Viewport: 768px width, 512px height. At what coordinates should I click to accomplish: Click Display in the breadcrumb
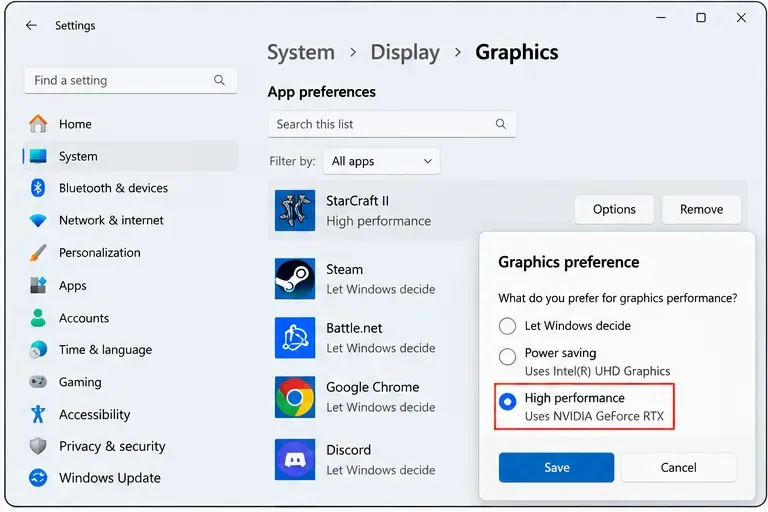(x=405, y=52)
